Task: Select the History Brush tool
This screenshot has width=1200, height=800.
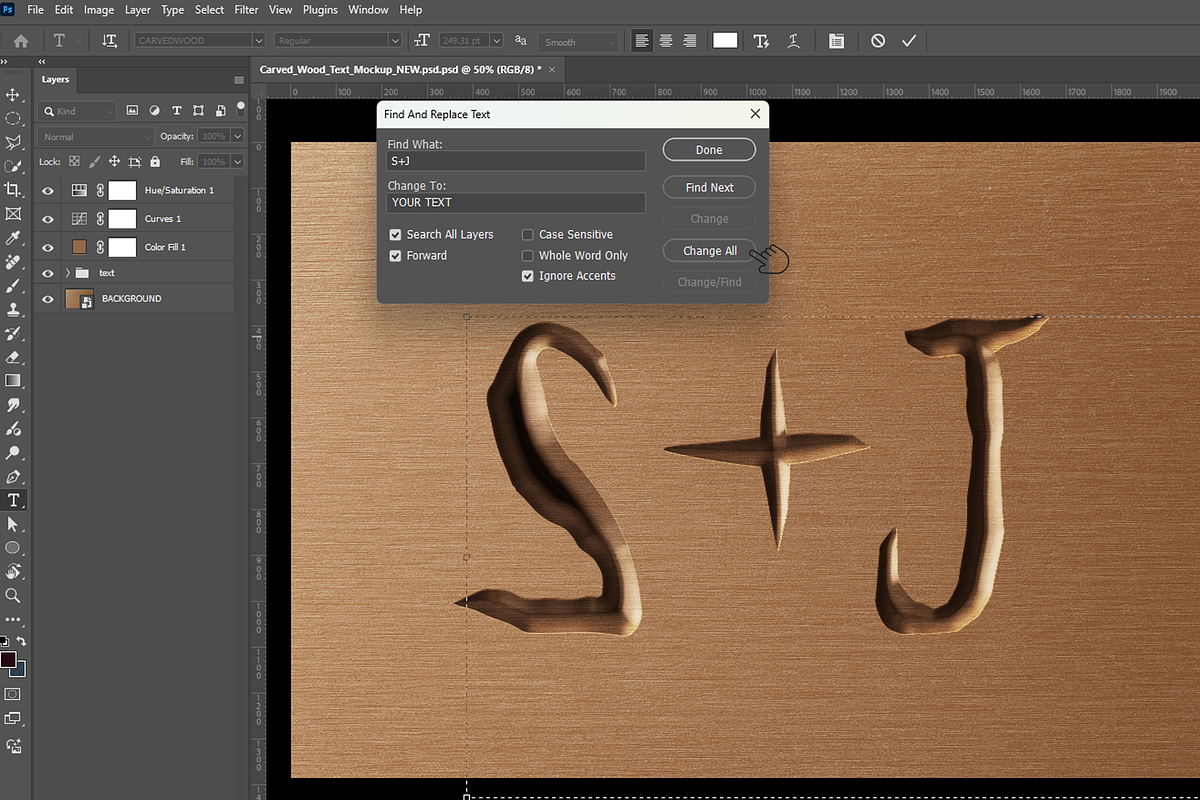Action: point(14,333)
